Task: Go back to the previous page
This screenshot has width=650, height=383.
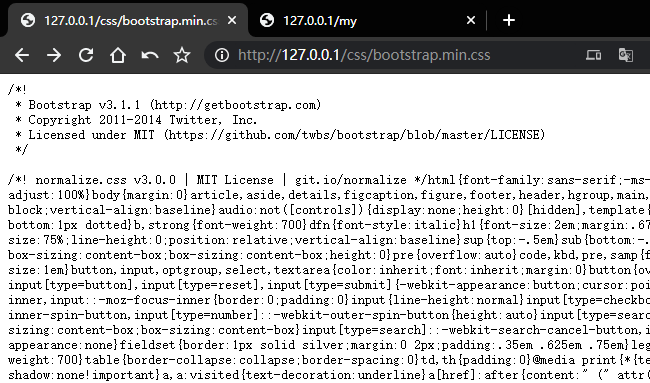Action: click(22, 55)
